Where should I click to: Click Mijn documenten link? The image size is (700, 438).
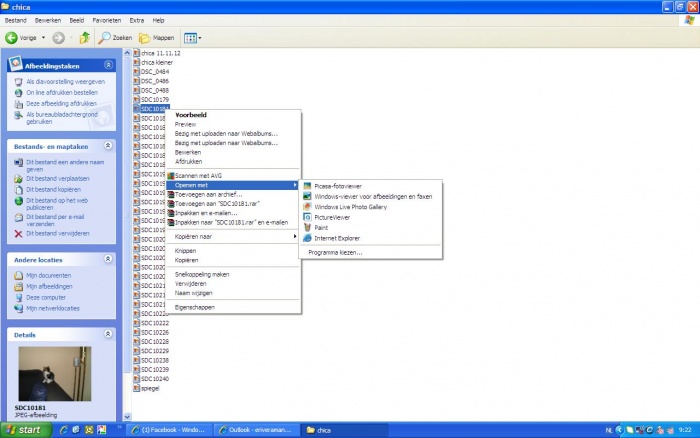[48, 275]
